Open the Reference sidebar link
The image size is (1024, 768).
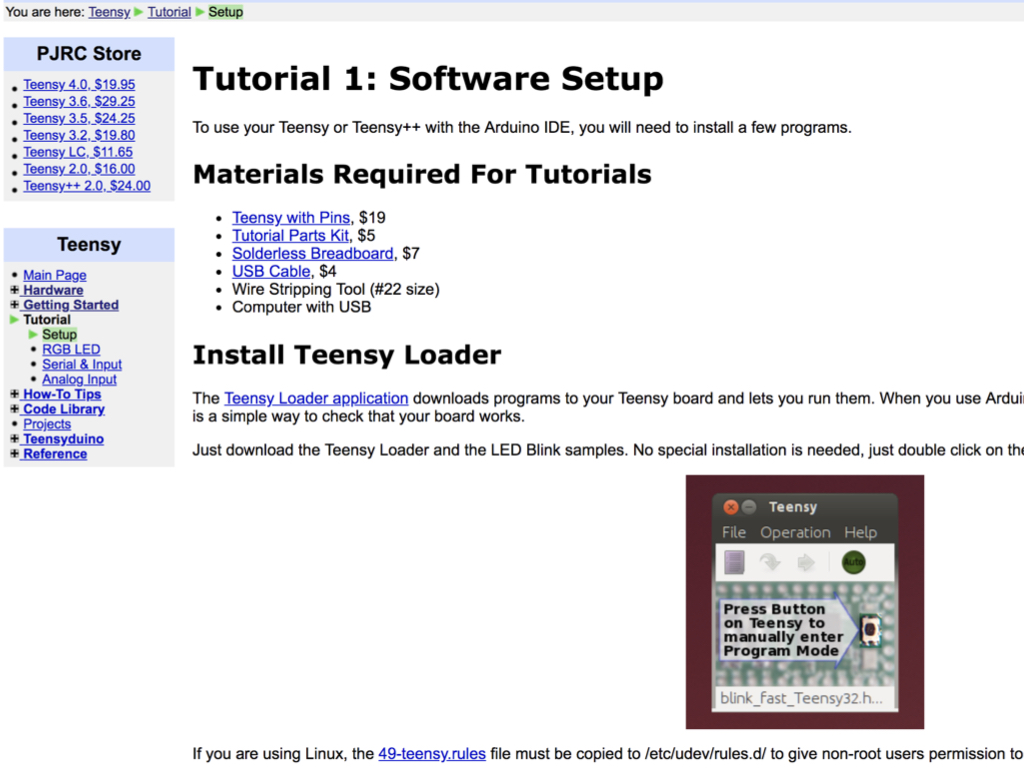(x=55, y=454)
